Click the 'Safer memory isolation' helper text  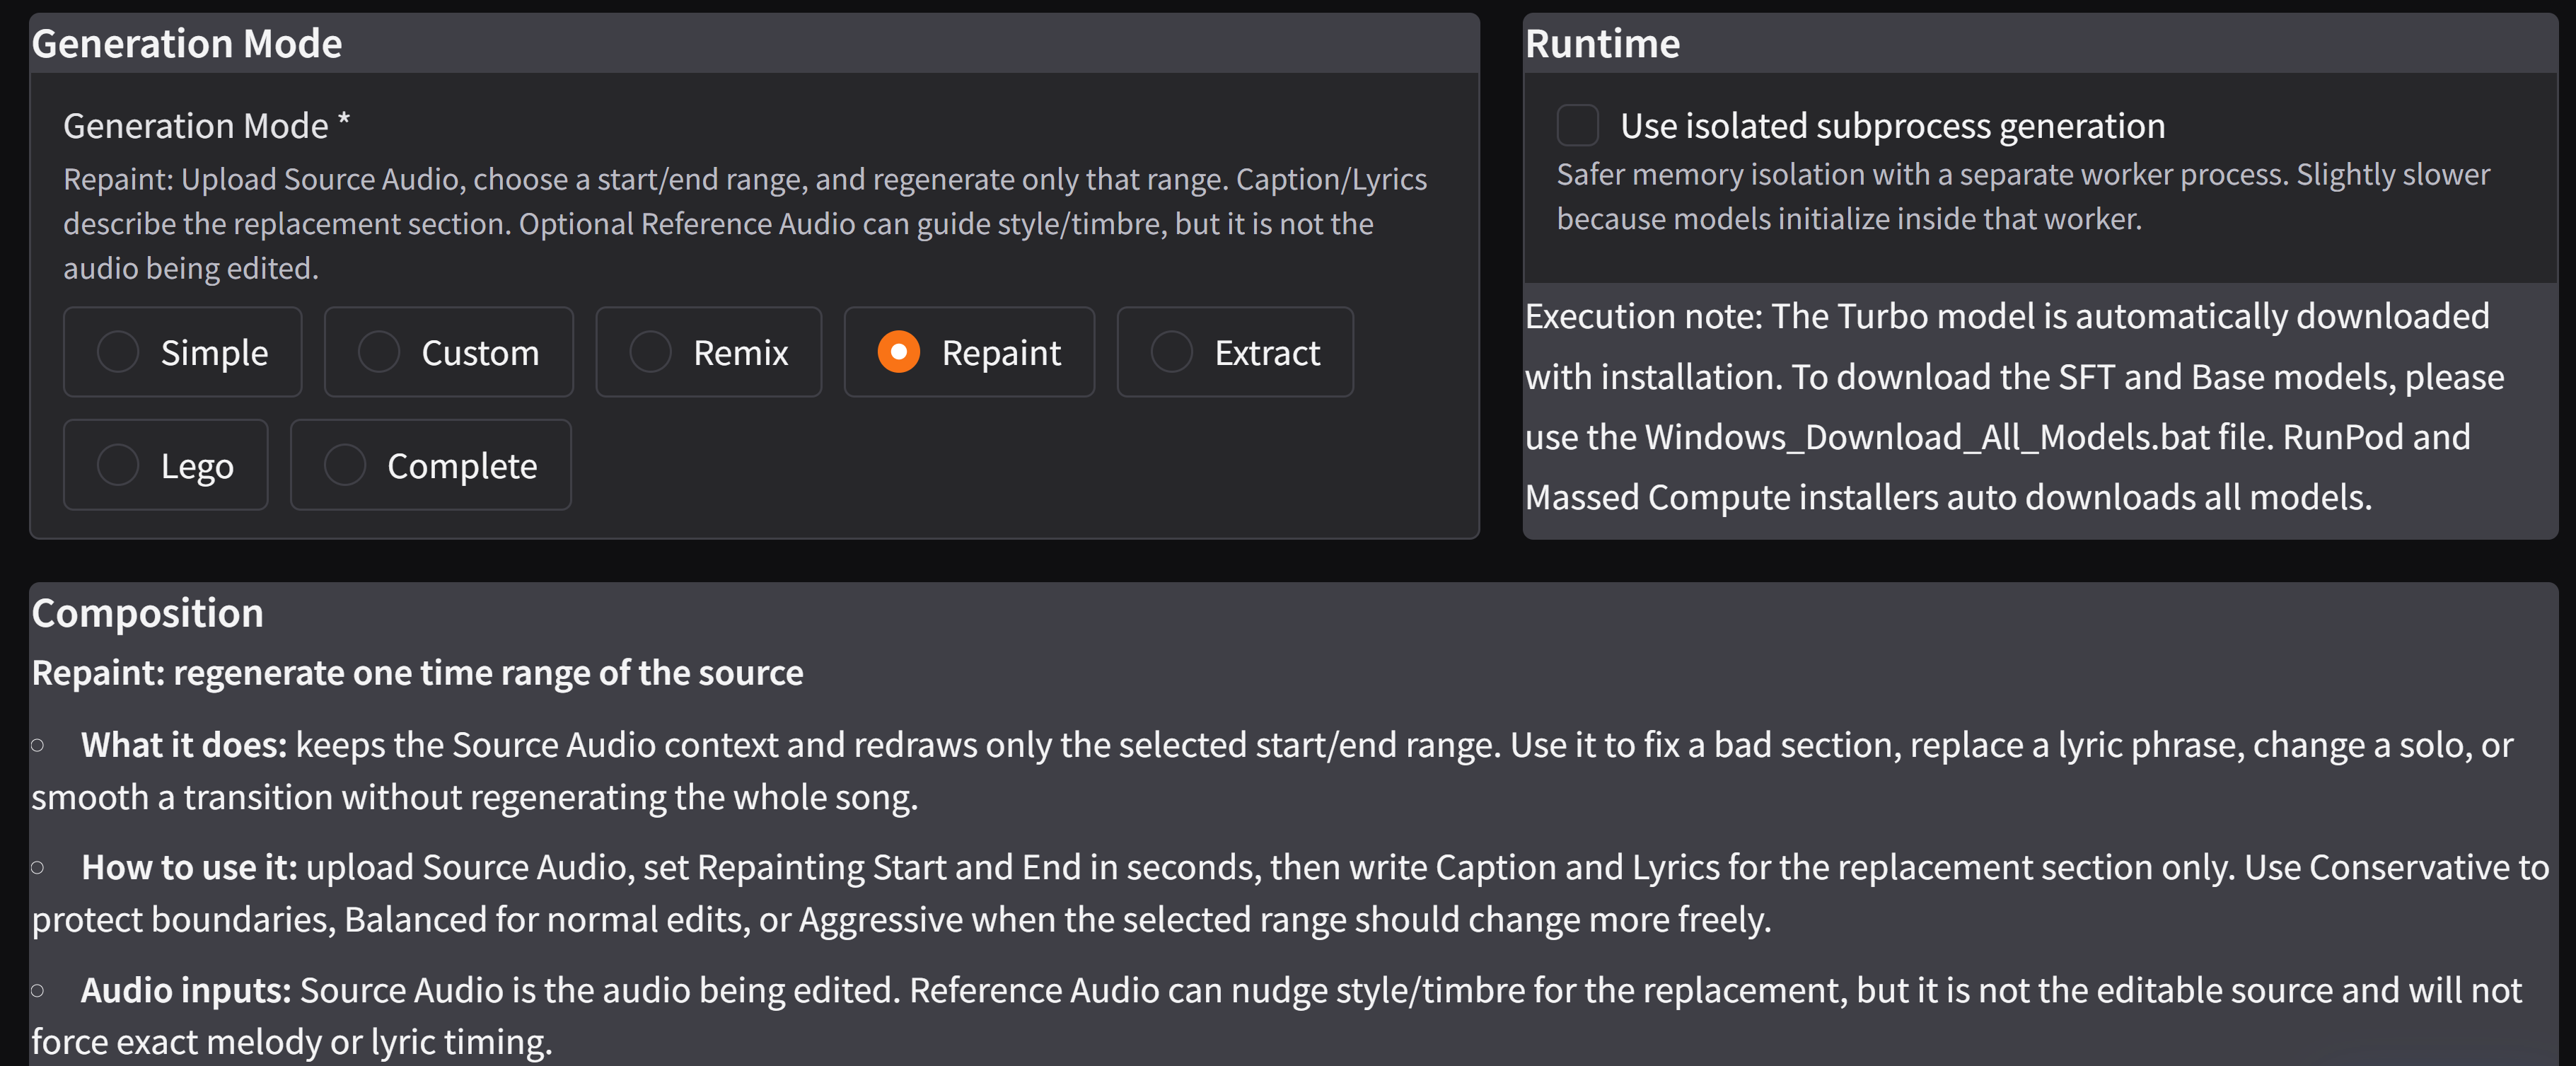coord(2023,197)
